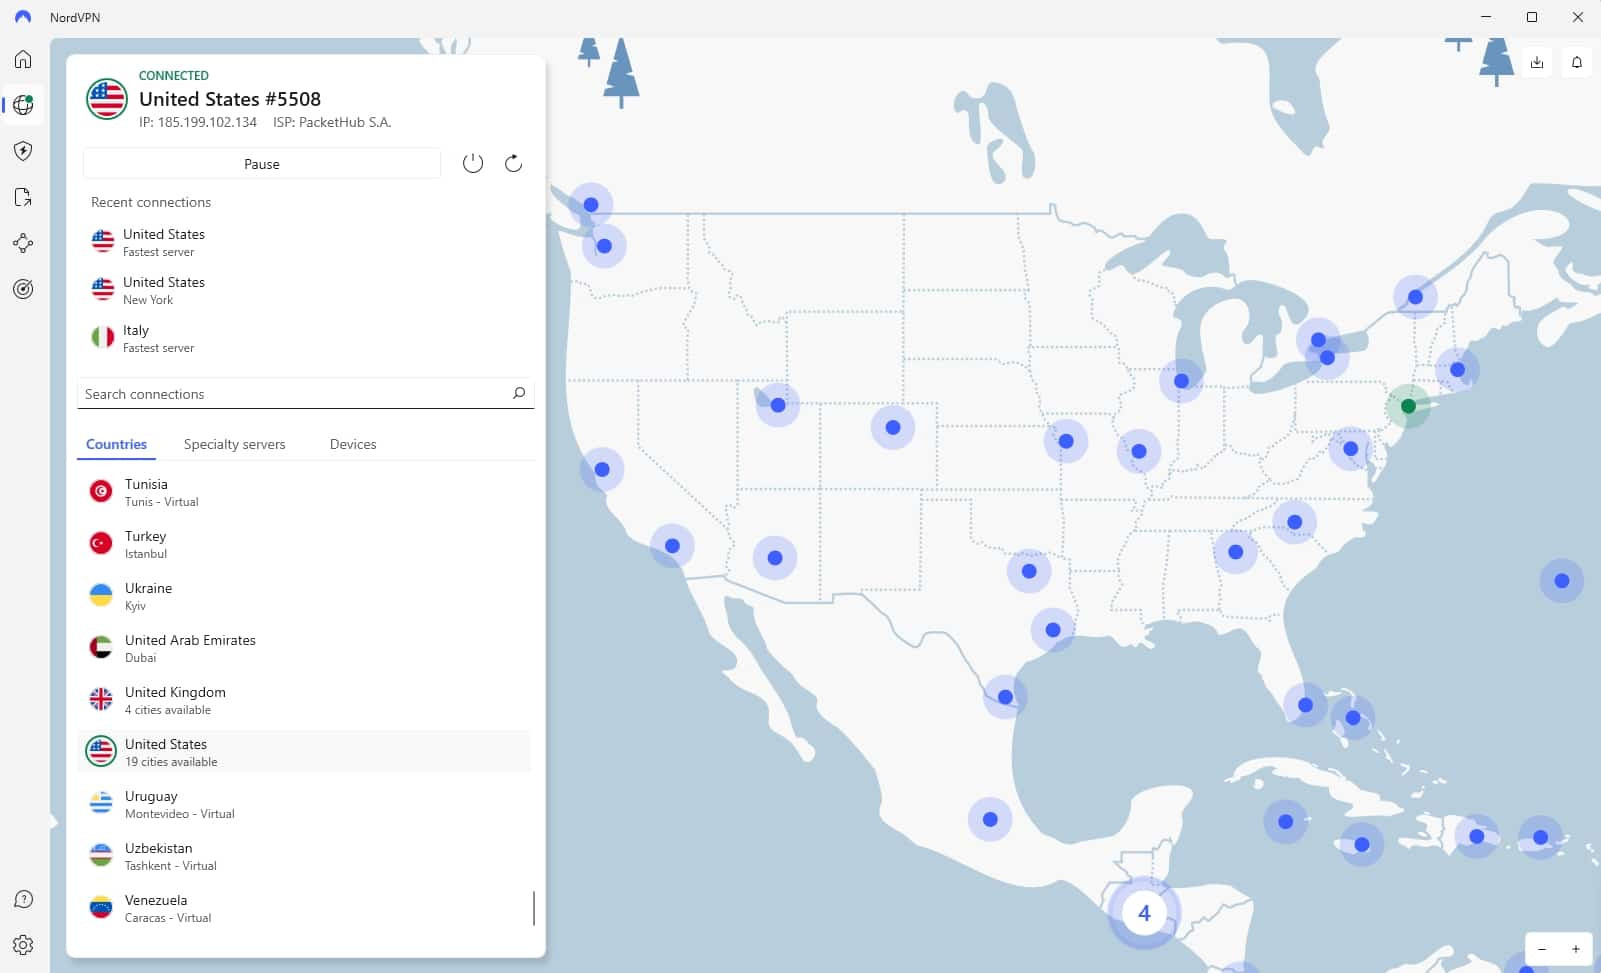Click the country list scrollbar
The image size is (1601, 973).
[x=534, y=908]
